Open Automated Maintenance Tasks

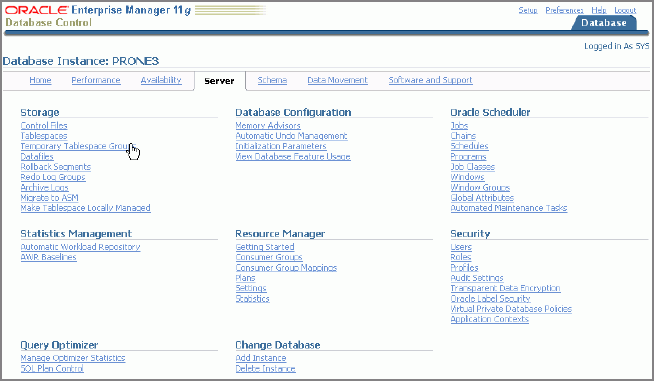[509, 208]
